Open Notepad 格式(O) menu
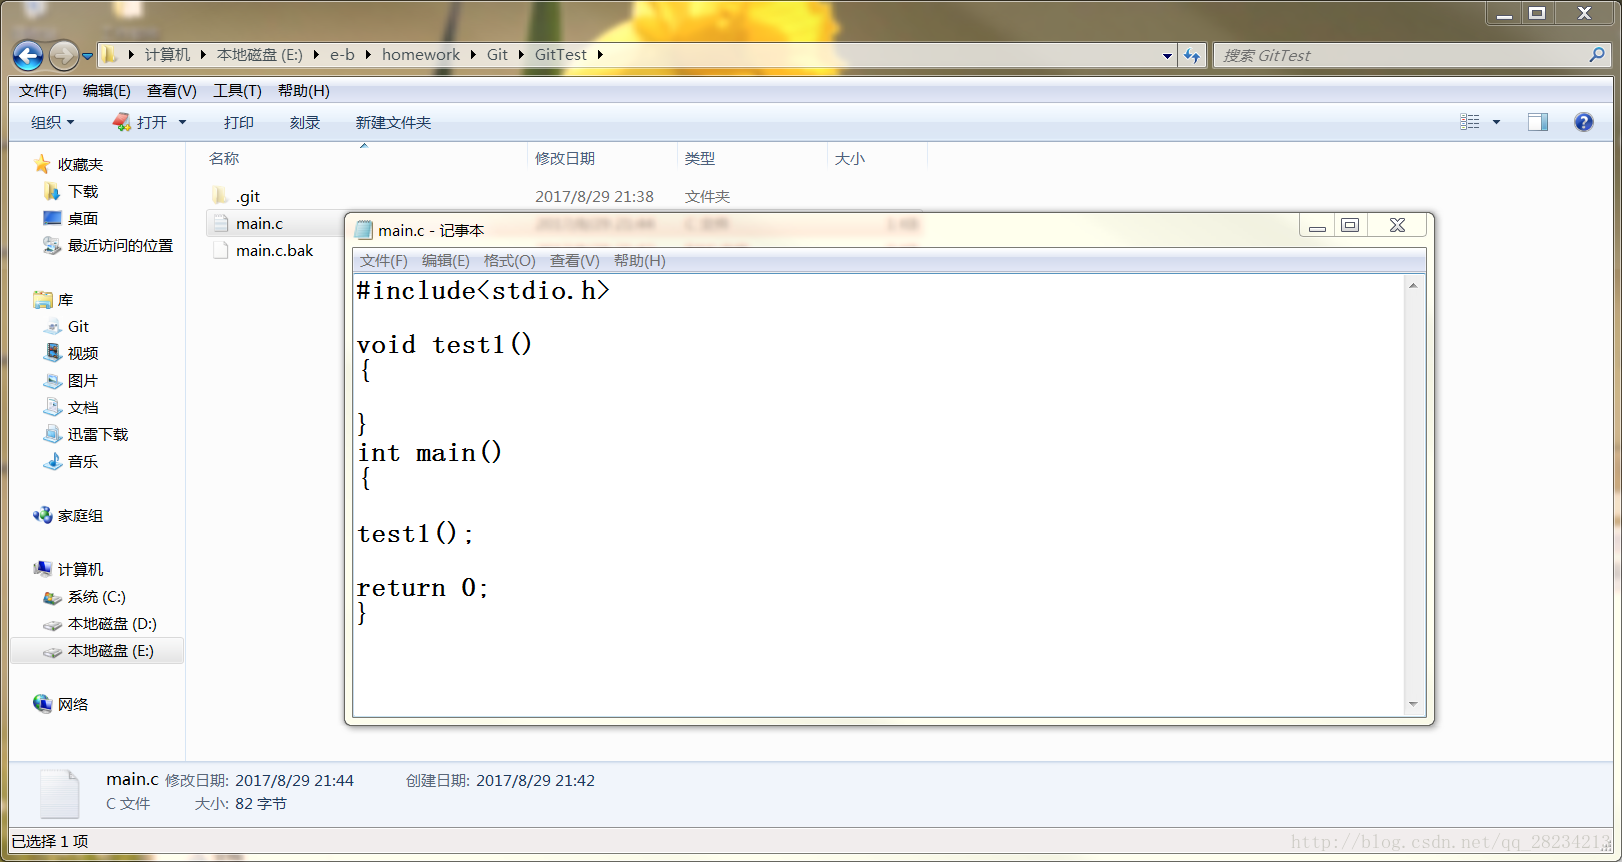The image size is (1622, 862). tap(510, 261)
